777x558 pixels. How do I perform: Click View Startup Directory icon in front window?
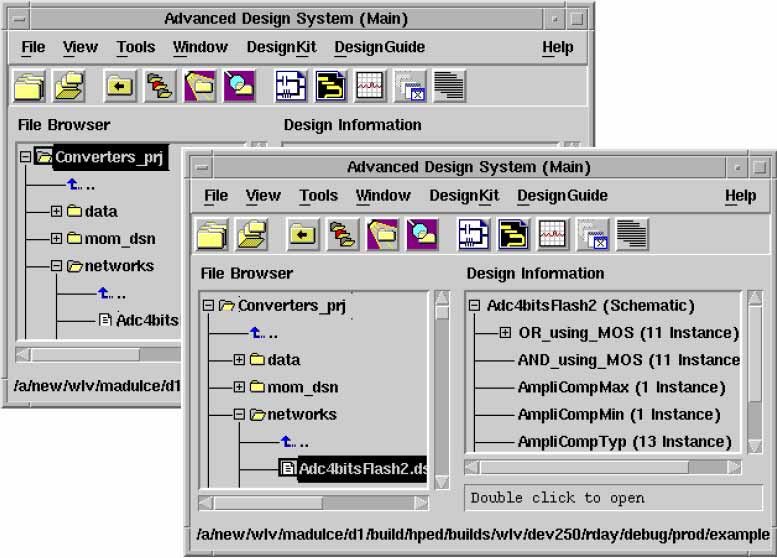302,234
